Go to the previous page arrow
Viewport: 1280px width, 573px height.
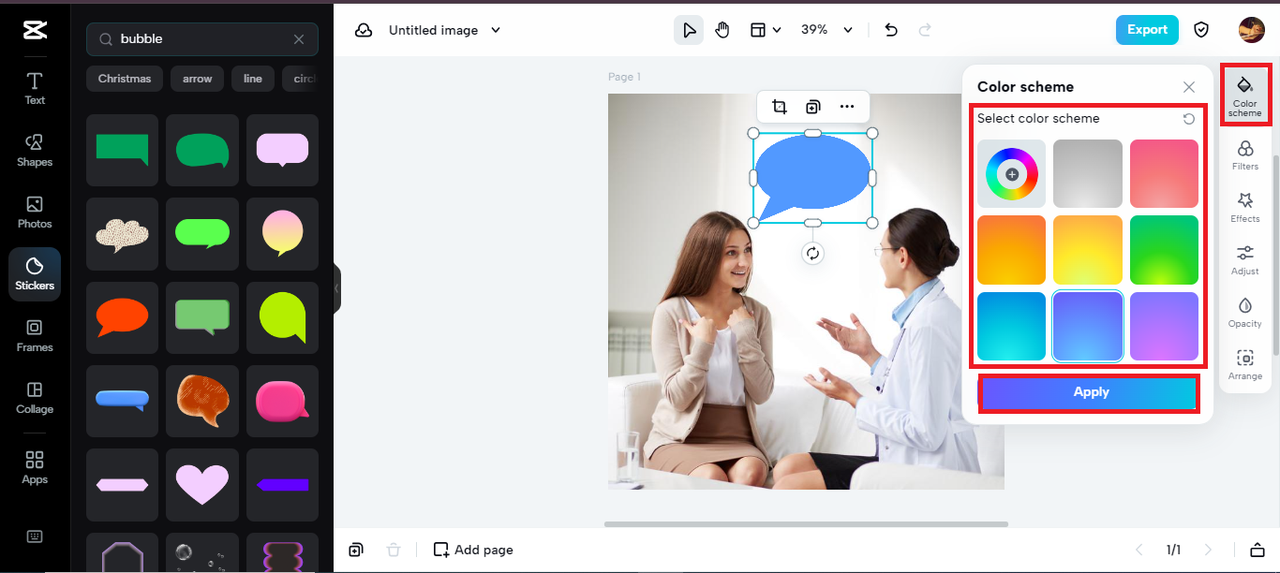1138,550
